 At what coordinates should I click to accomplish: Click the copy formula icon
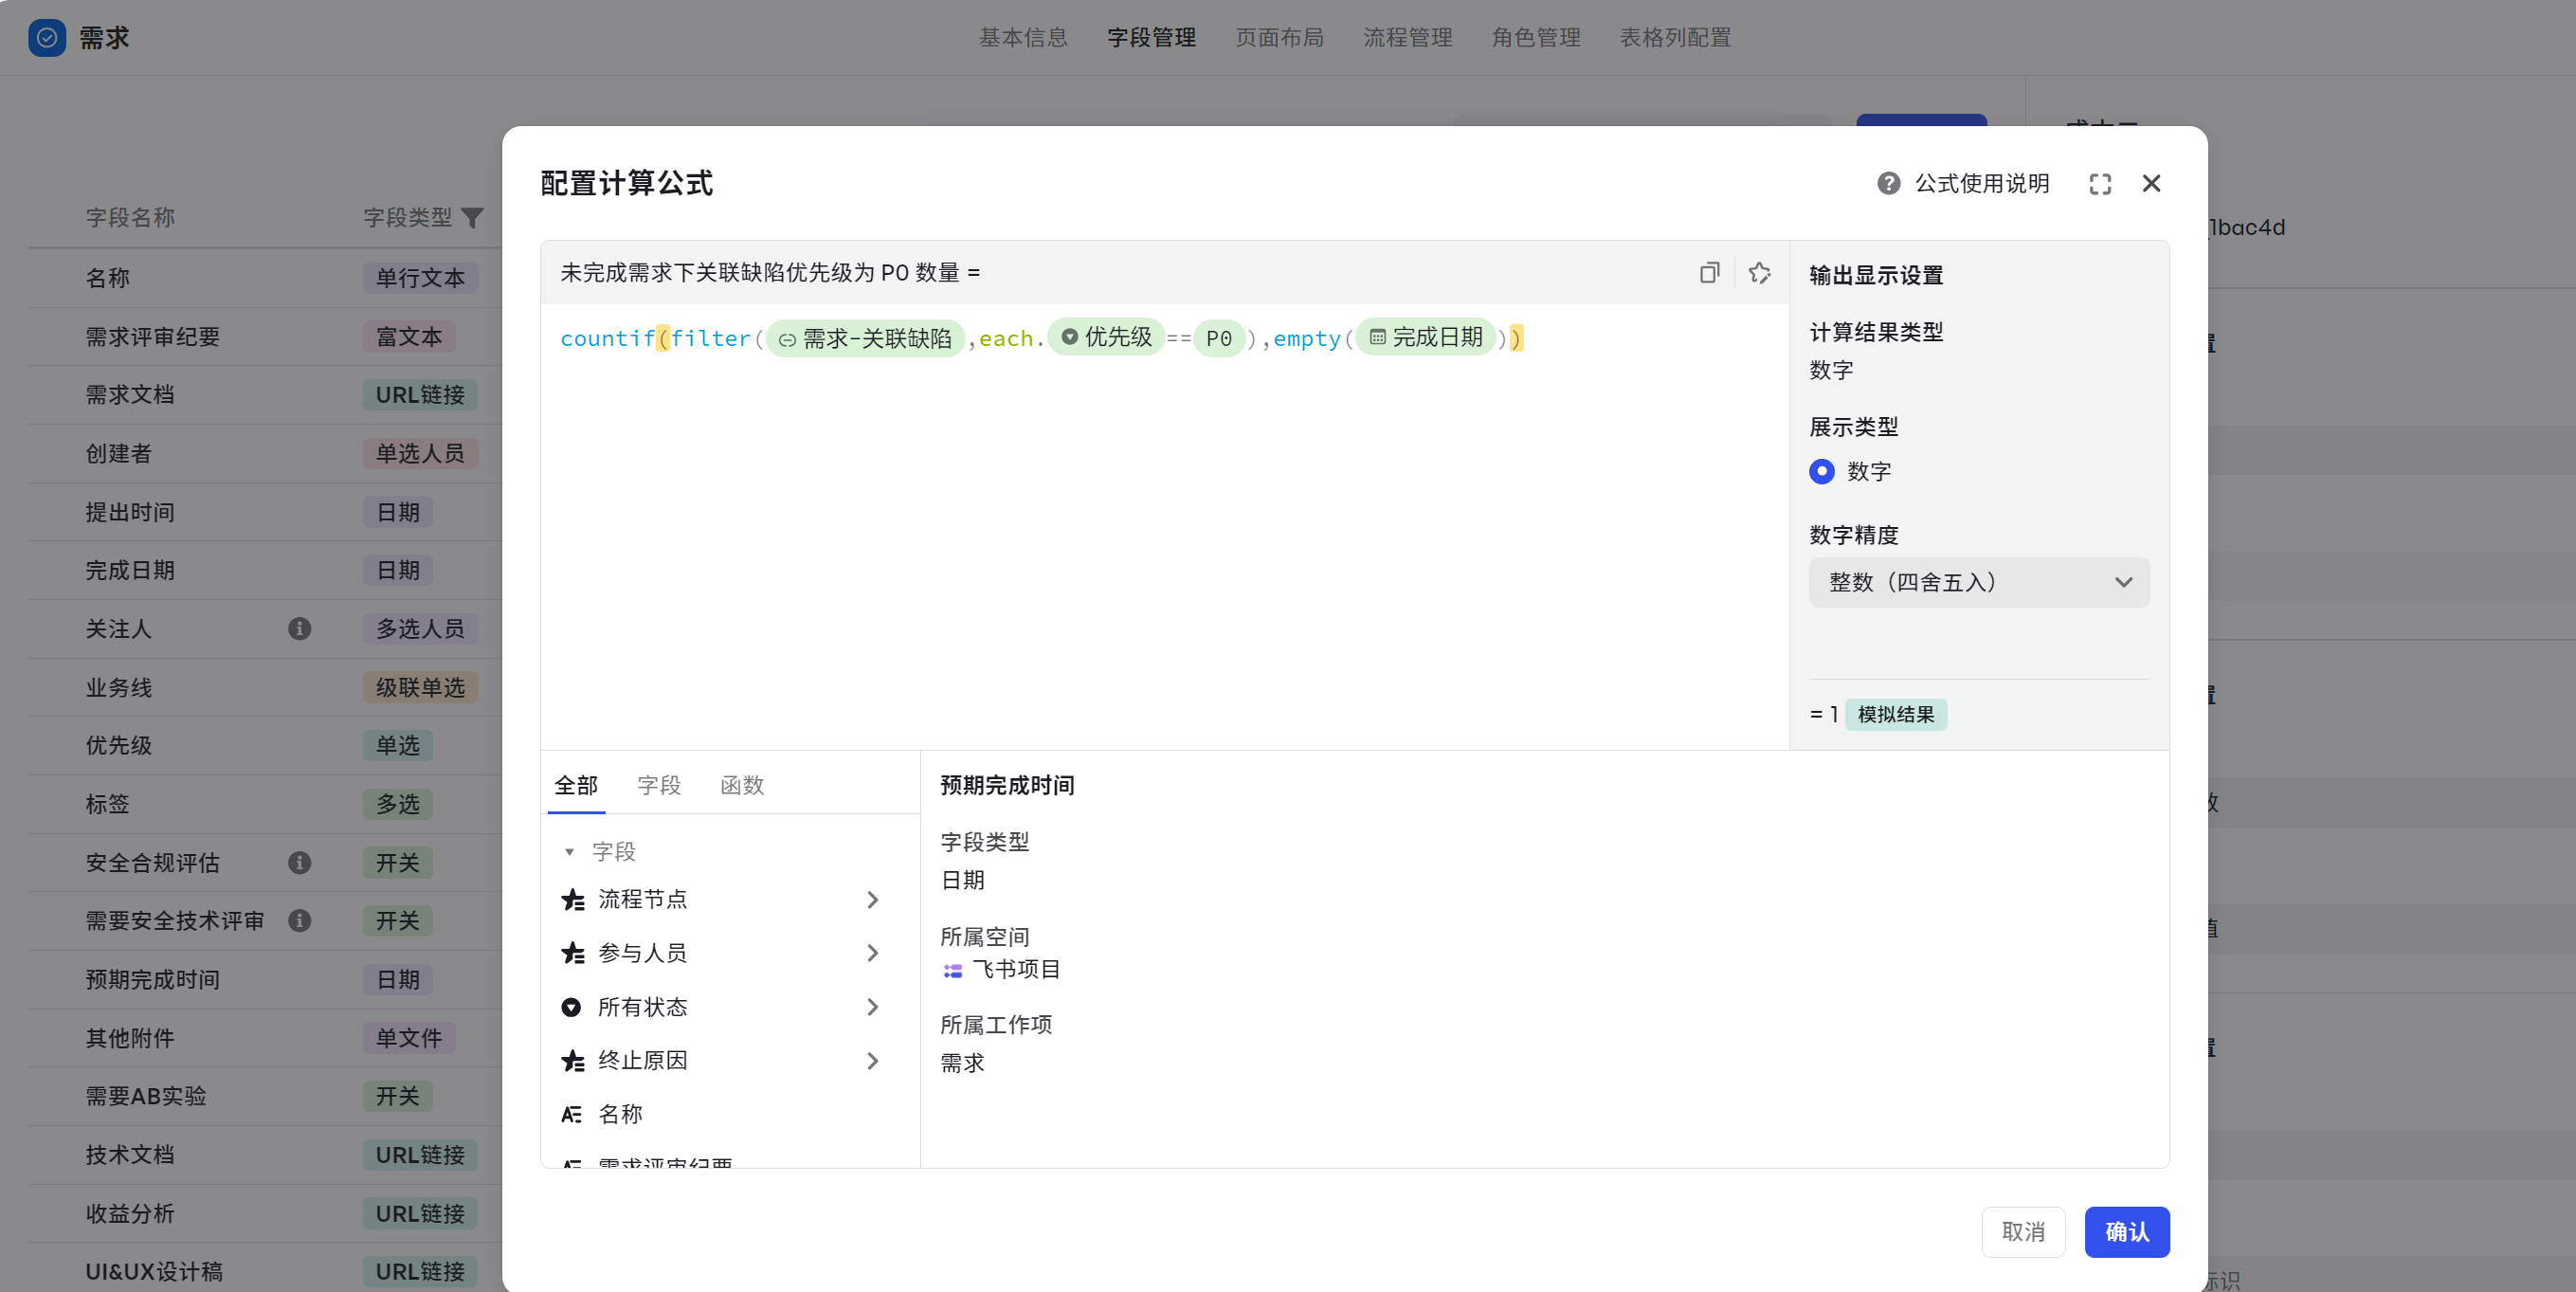coord(1709,273)
